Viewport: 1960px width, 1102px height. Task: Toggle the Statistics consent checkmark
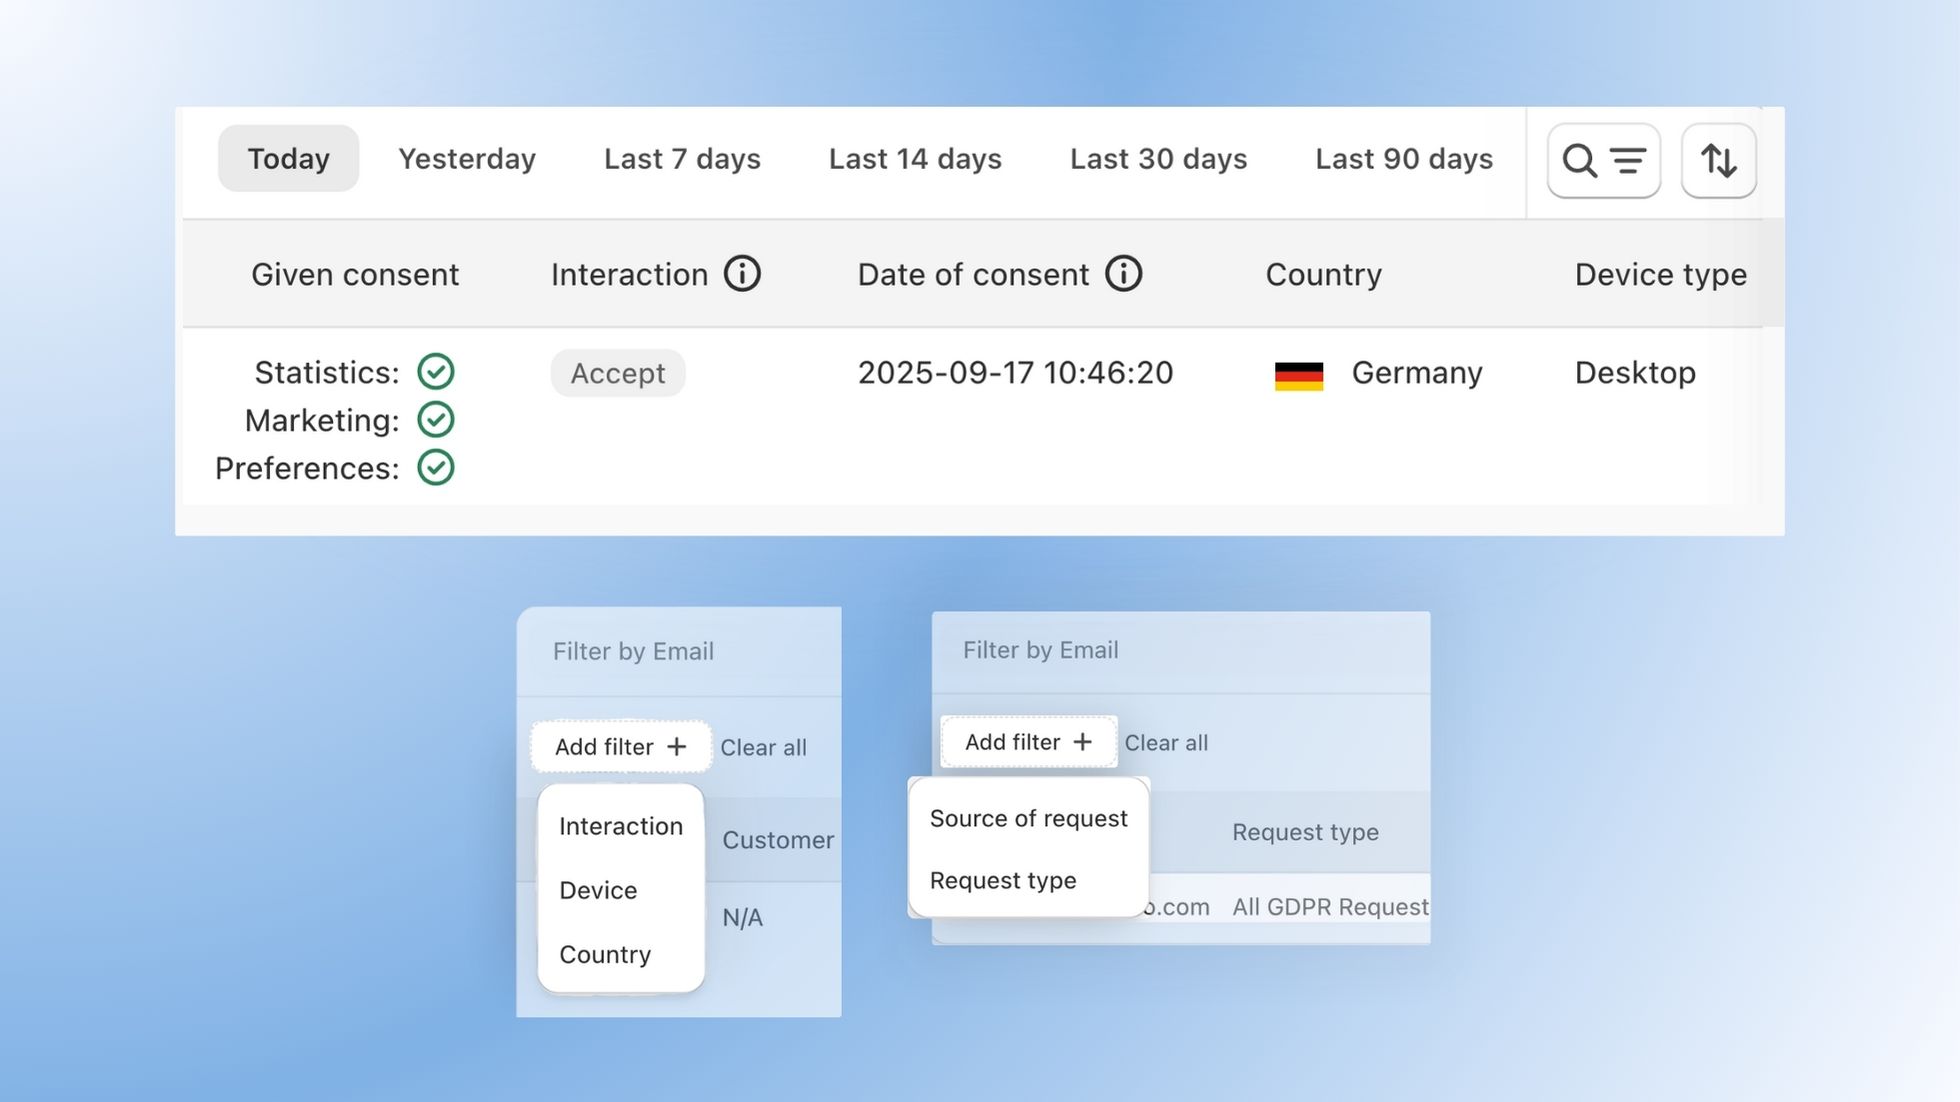[435, 372]
